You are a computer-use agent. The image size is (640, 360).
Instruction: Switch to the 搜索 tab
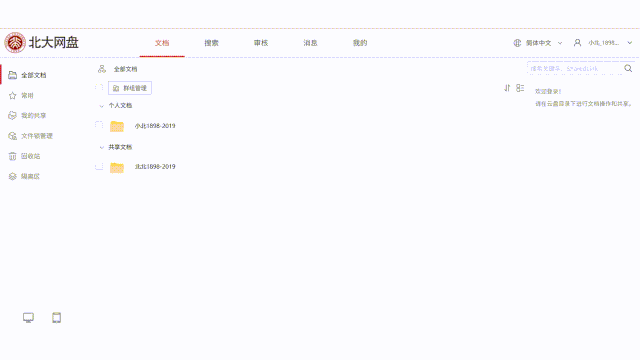coord(211,43)
